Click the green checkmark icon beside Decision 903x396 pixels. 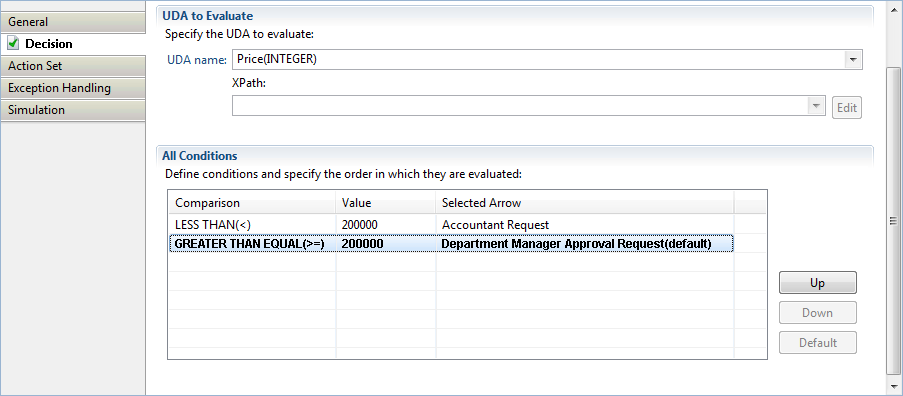coord(14,44)
